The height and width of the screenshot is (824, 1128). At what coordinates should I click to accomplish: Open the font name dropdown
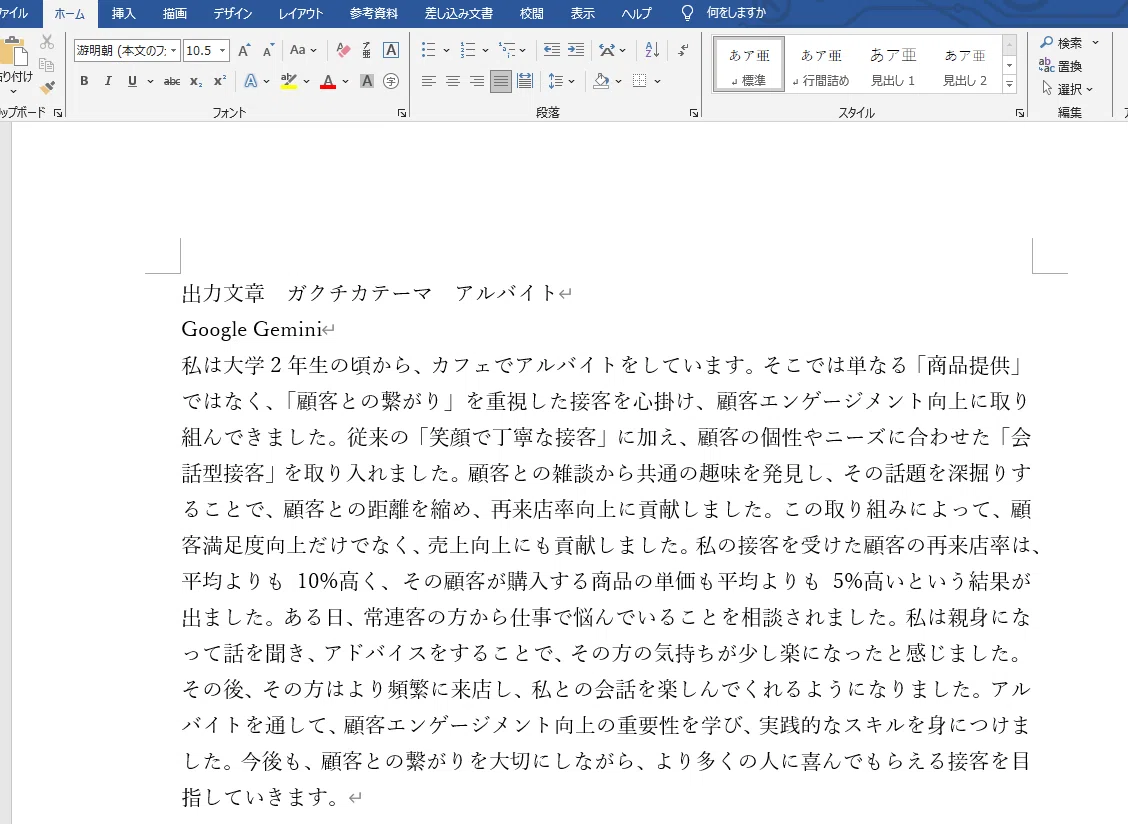point(173,50)
